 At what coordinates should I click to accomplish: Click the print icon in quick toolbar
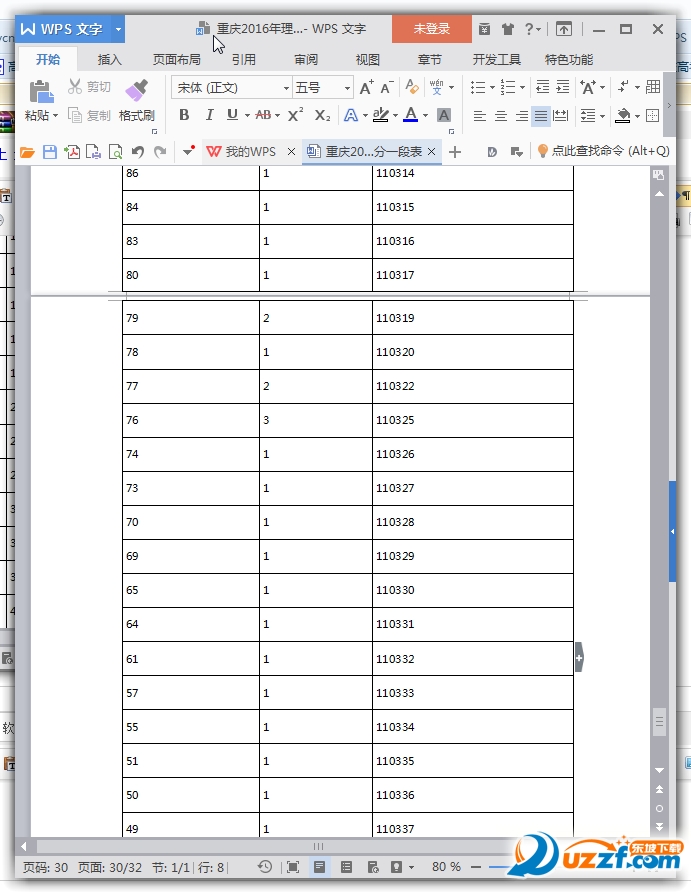point(93,152)
